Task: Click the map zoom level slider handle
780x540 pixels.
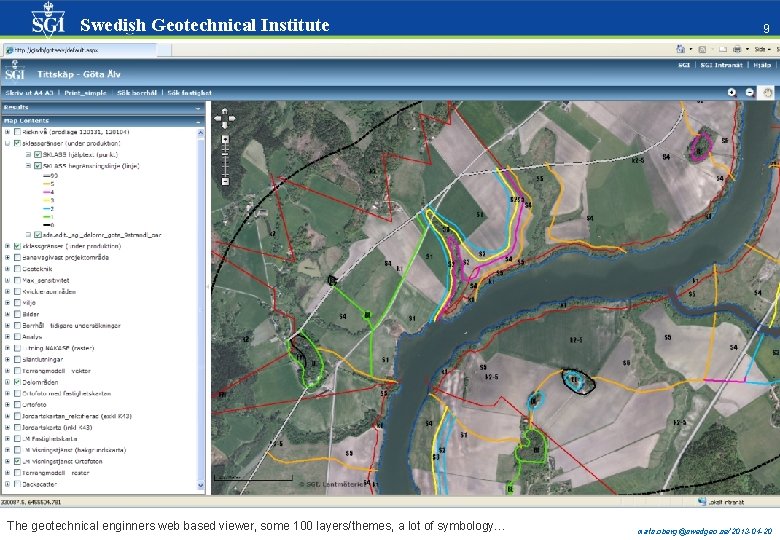Action: 225,153
